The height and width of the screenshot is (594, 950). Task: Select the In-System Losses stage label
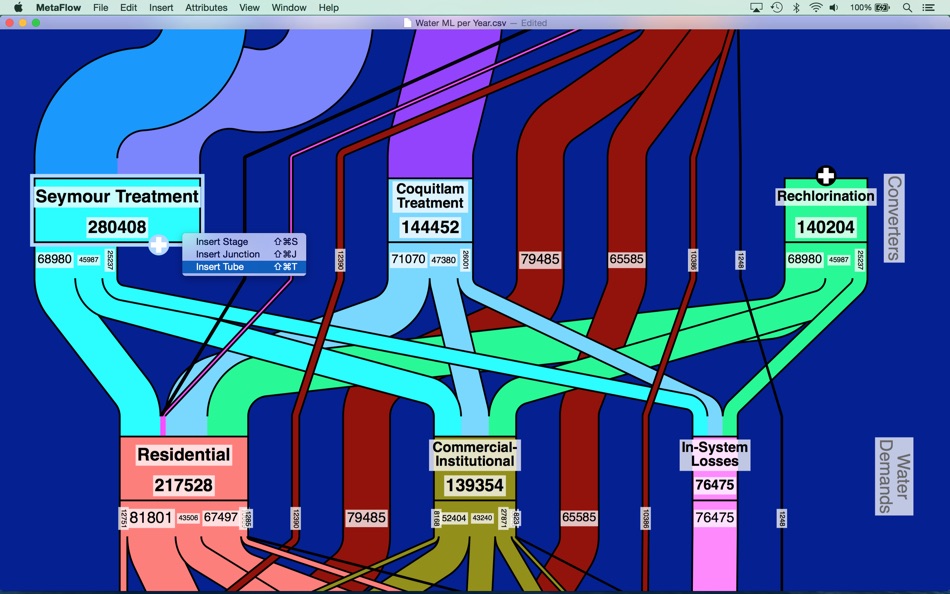click(714, 454)
